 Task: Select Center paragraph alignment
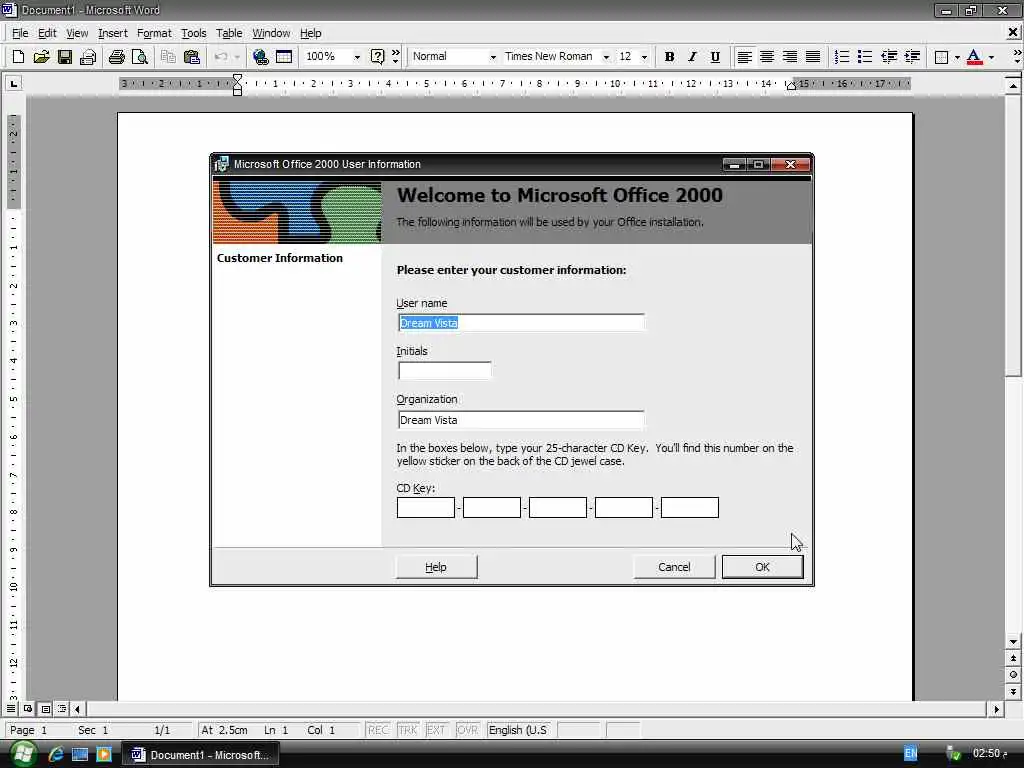click(x=767, y=57)
